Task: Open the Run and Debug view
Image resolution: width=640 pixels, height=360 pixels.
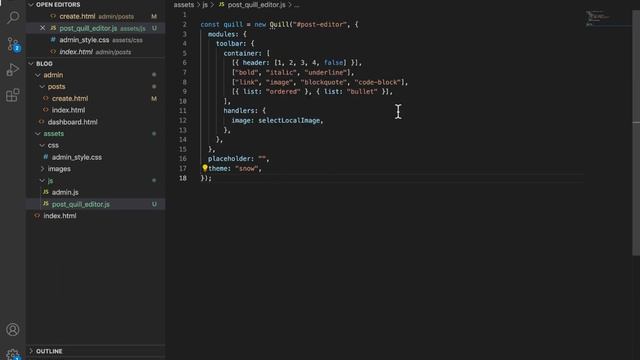Action: click(x=13, y=70)
